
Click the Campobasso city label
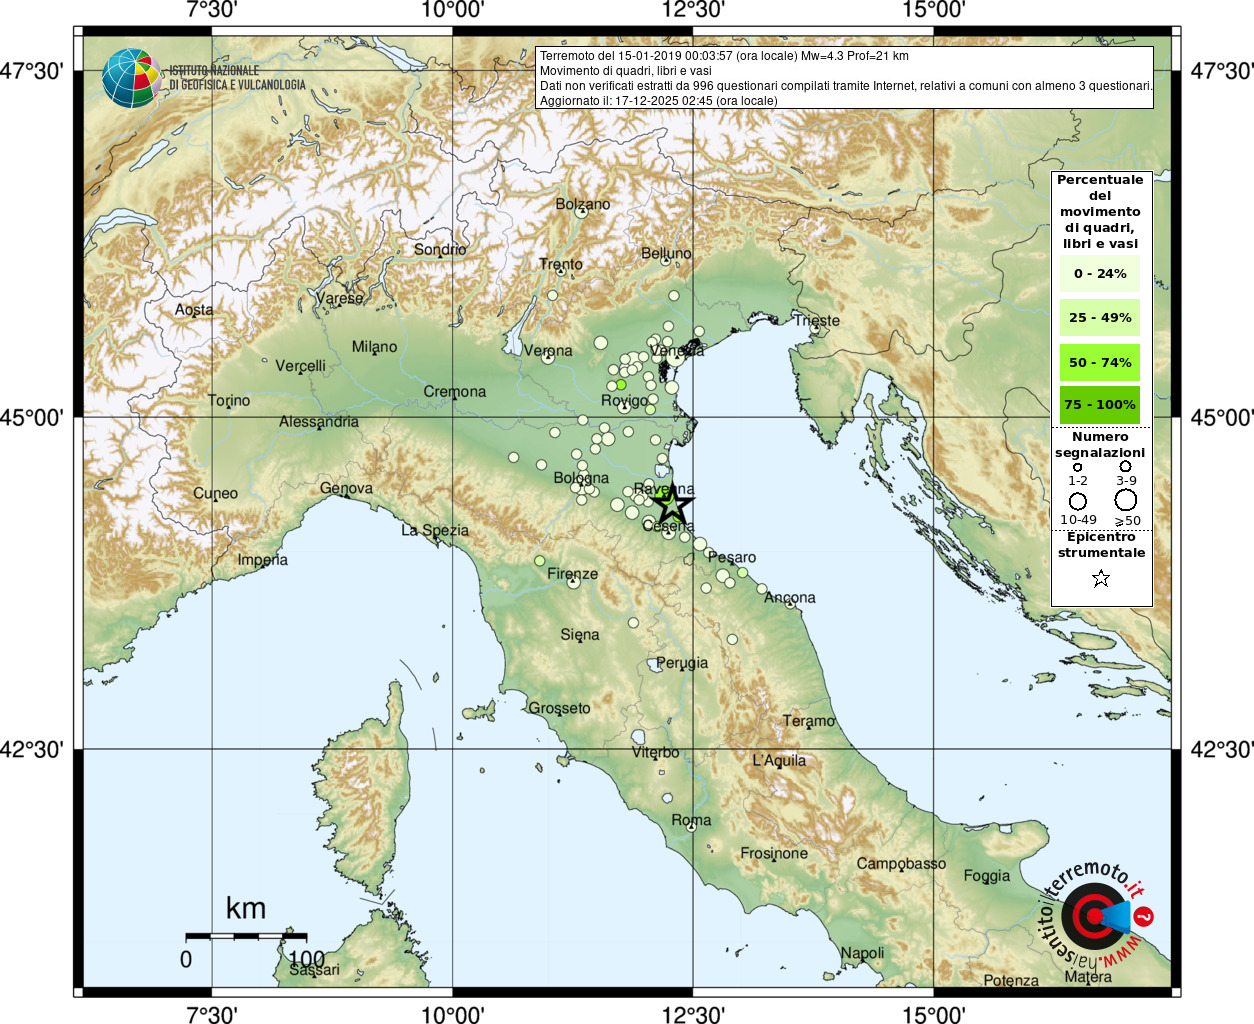(901, 863)
